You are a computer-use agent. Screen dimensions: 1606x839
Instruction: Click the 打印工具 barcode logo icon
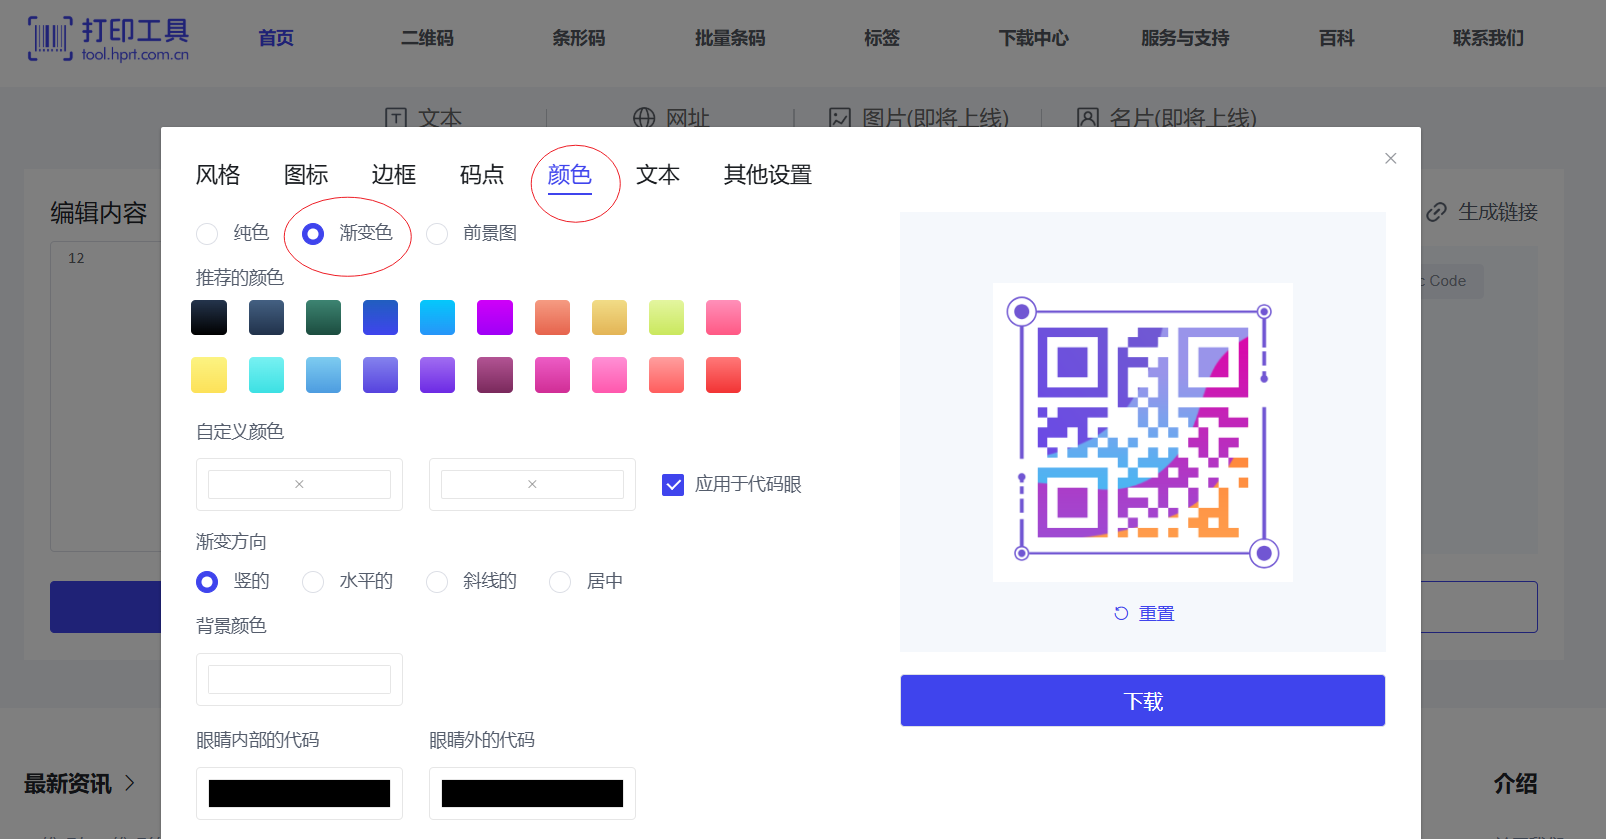(x=50, y=39)
